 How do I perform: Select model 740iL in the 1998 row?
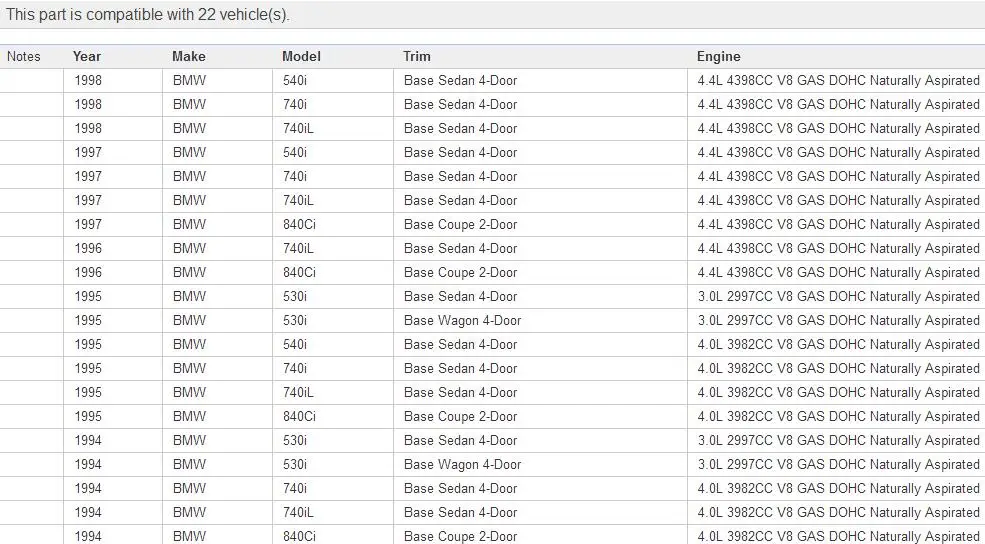point(298,128)
